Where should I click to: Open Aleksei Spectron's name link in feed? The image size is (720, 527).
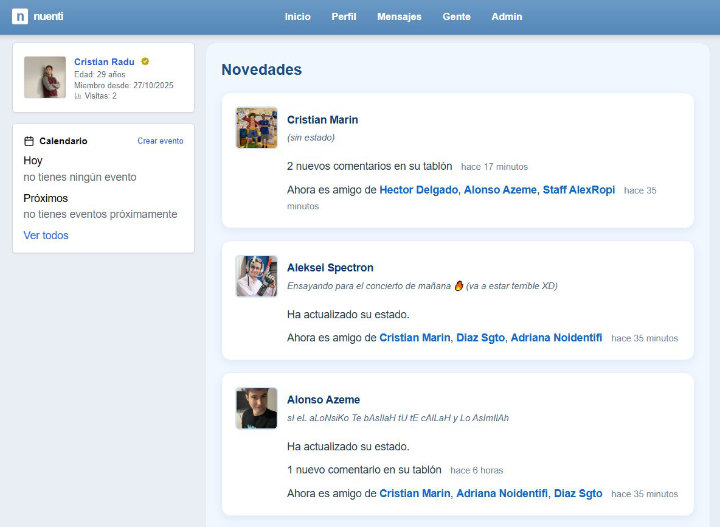click(330, 268)
